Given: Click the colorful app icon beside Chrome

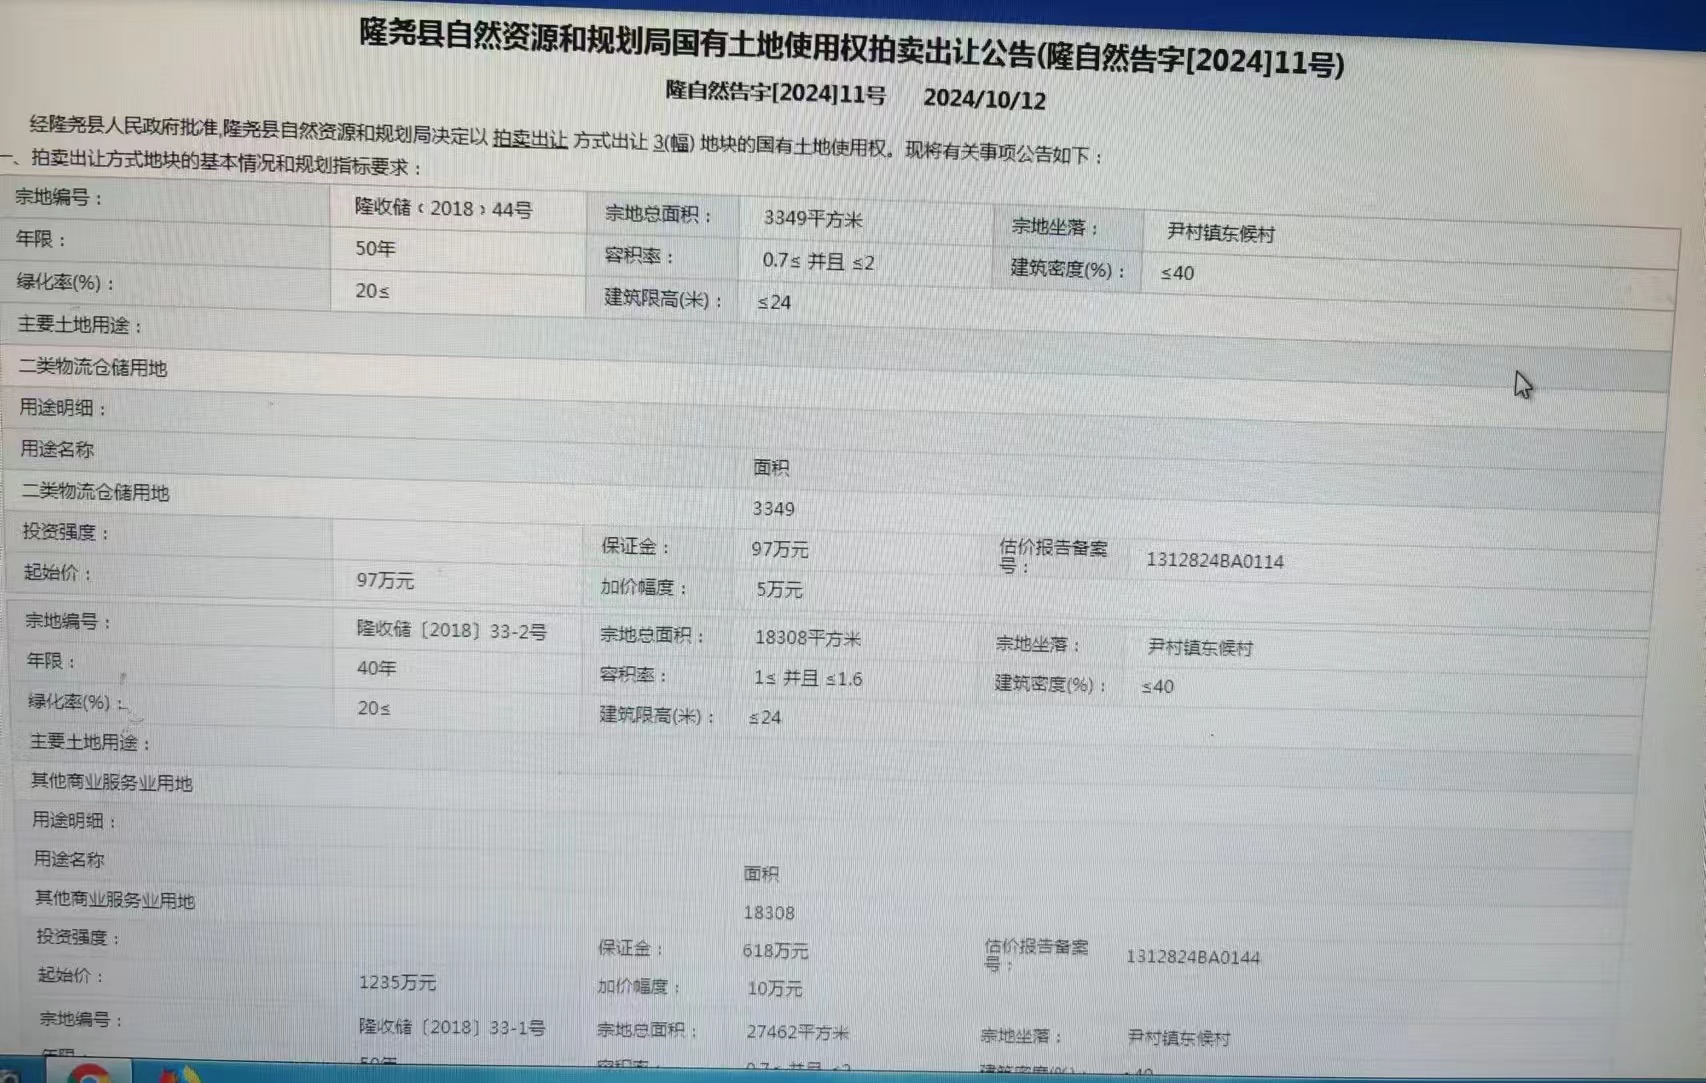Looking at the screenshot, I should (180, 1076).
